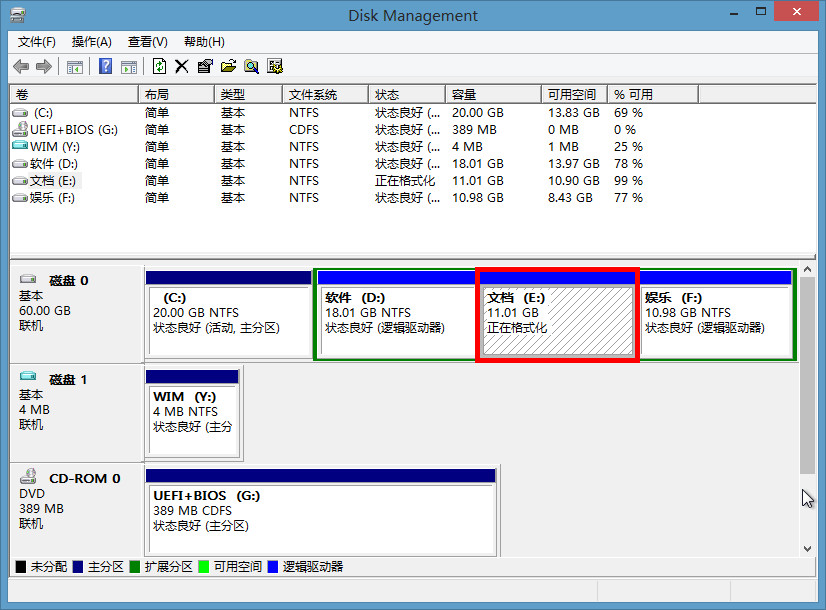Select the 磁盘 0 disk label
Image resolution: width=826 pixels, height=610 pixels.
coord(70,281)
